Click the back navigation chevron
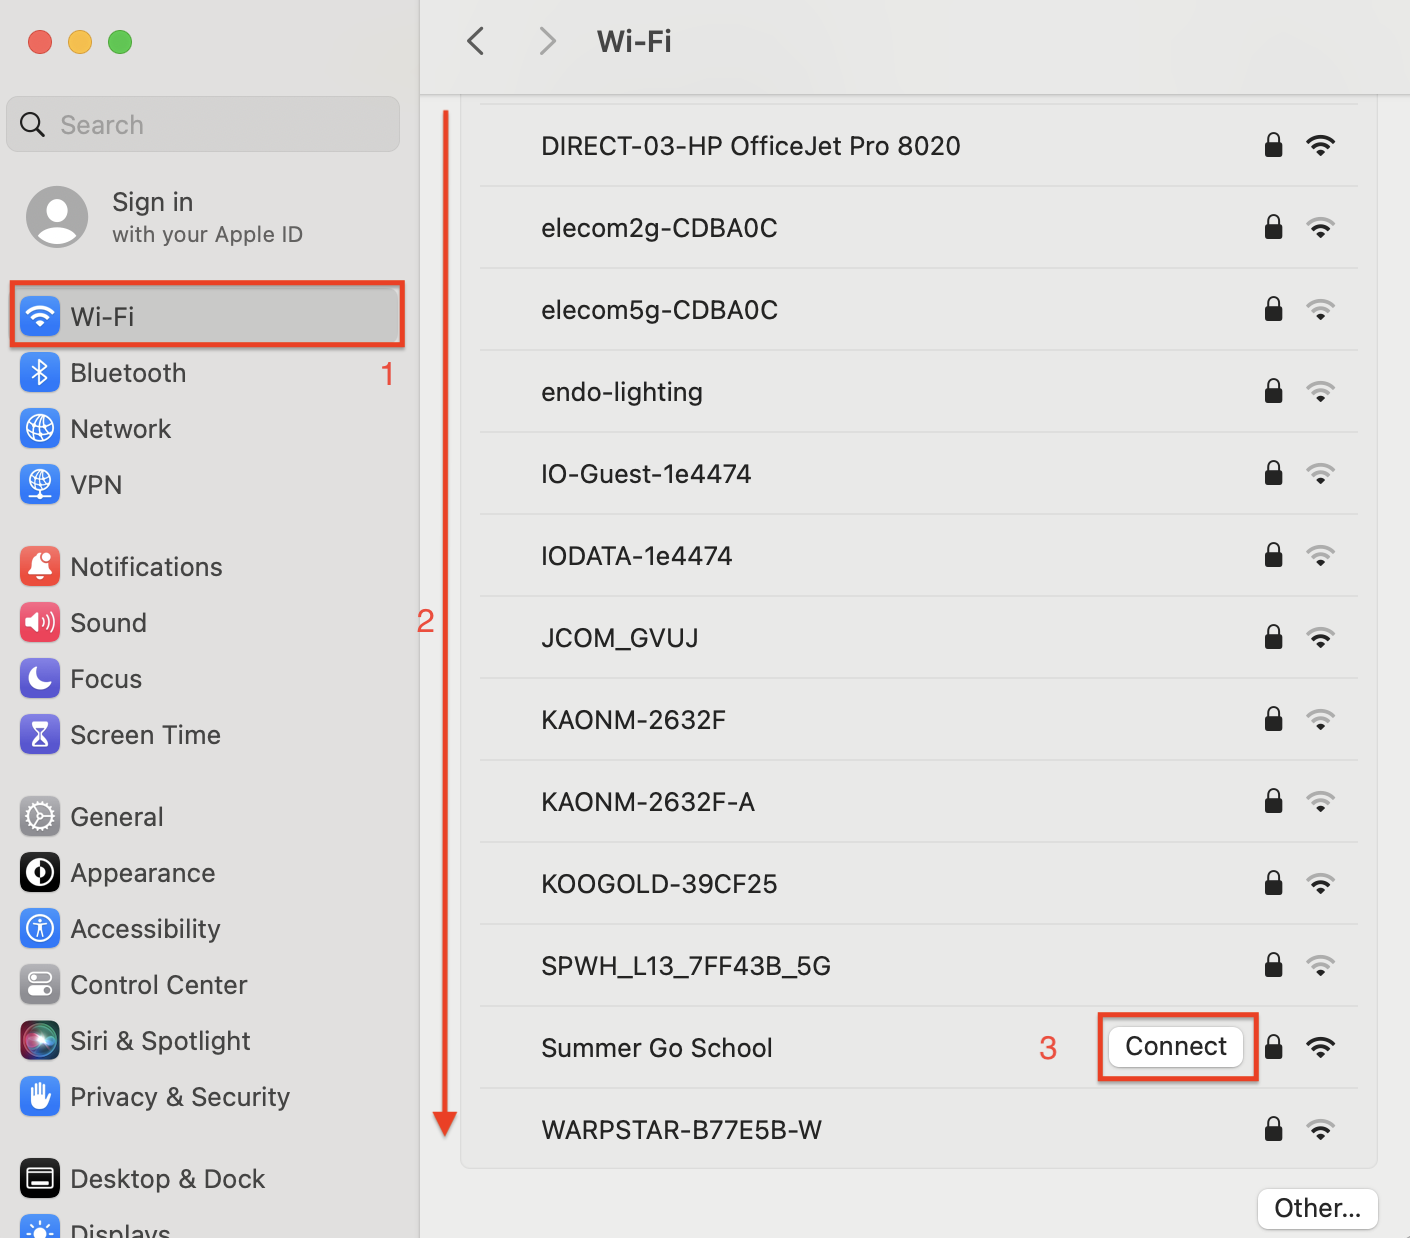The height and width of the screenshot is (1238, 1410). [475, 41]
